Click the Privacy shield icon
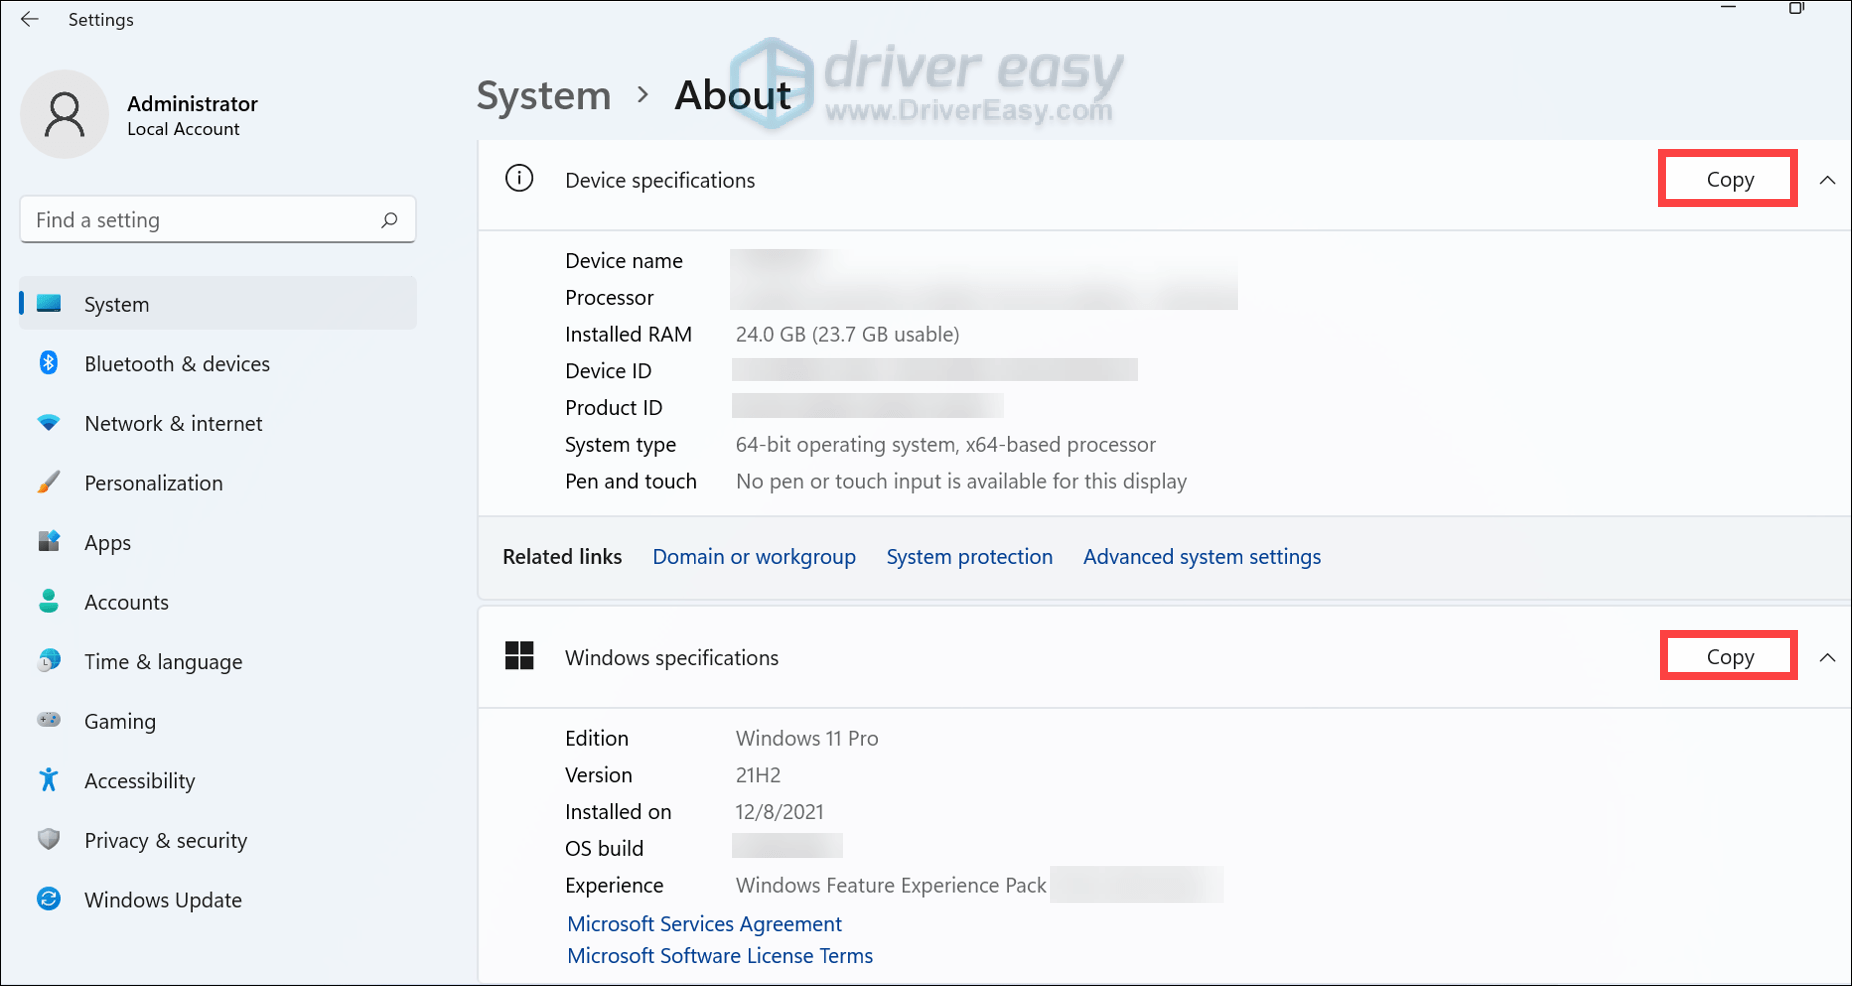This screenshot has width=1852, height=986. click(49, 839)
